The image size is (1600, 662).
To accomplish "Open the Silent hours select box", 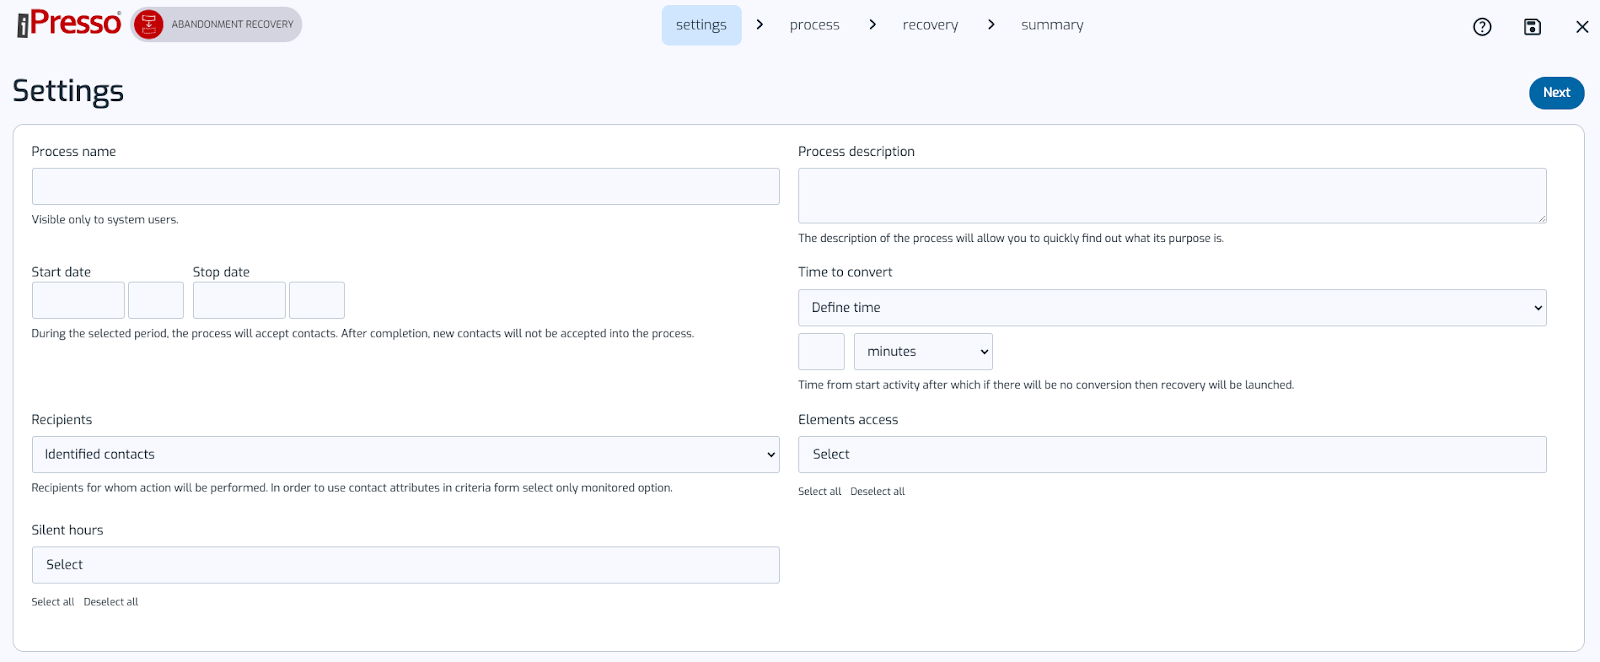I will [405, 565].
